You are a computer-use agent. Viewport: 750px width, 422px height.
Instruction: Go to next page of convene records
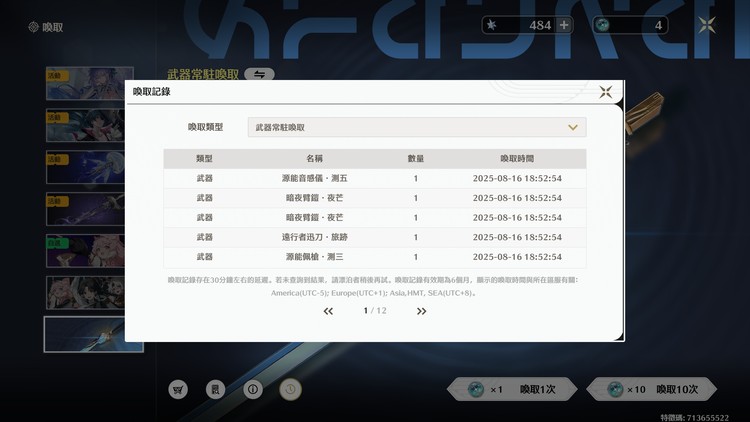[x=421, y=311]
